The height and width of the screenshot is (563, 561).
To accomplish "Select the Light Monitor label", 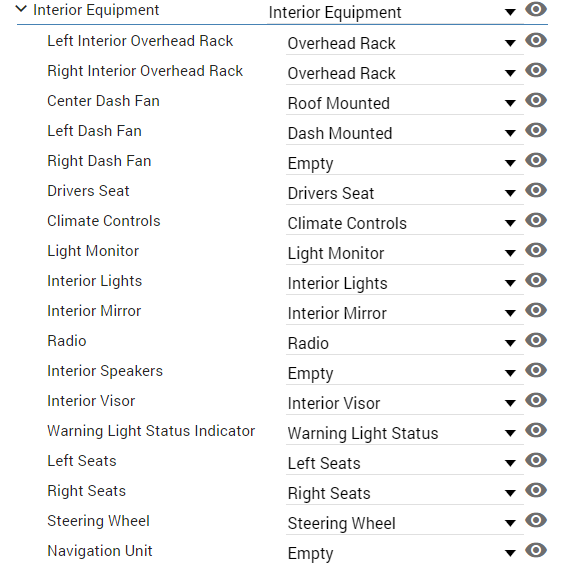I will point(93,251).
